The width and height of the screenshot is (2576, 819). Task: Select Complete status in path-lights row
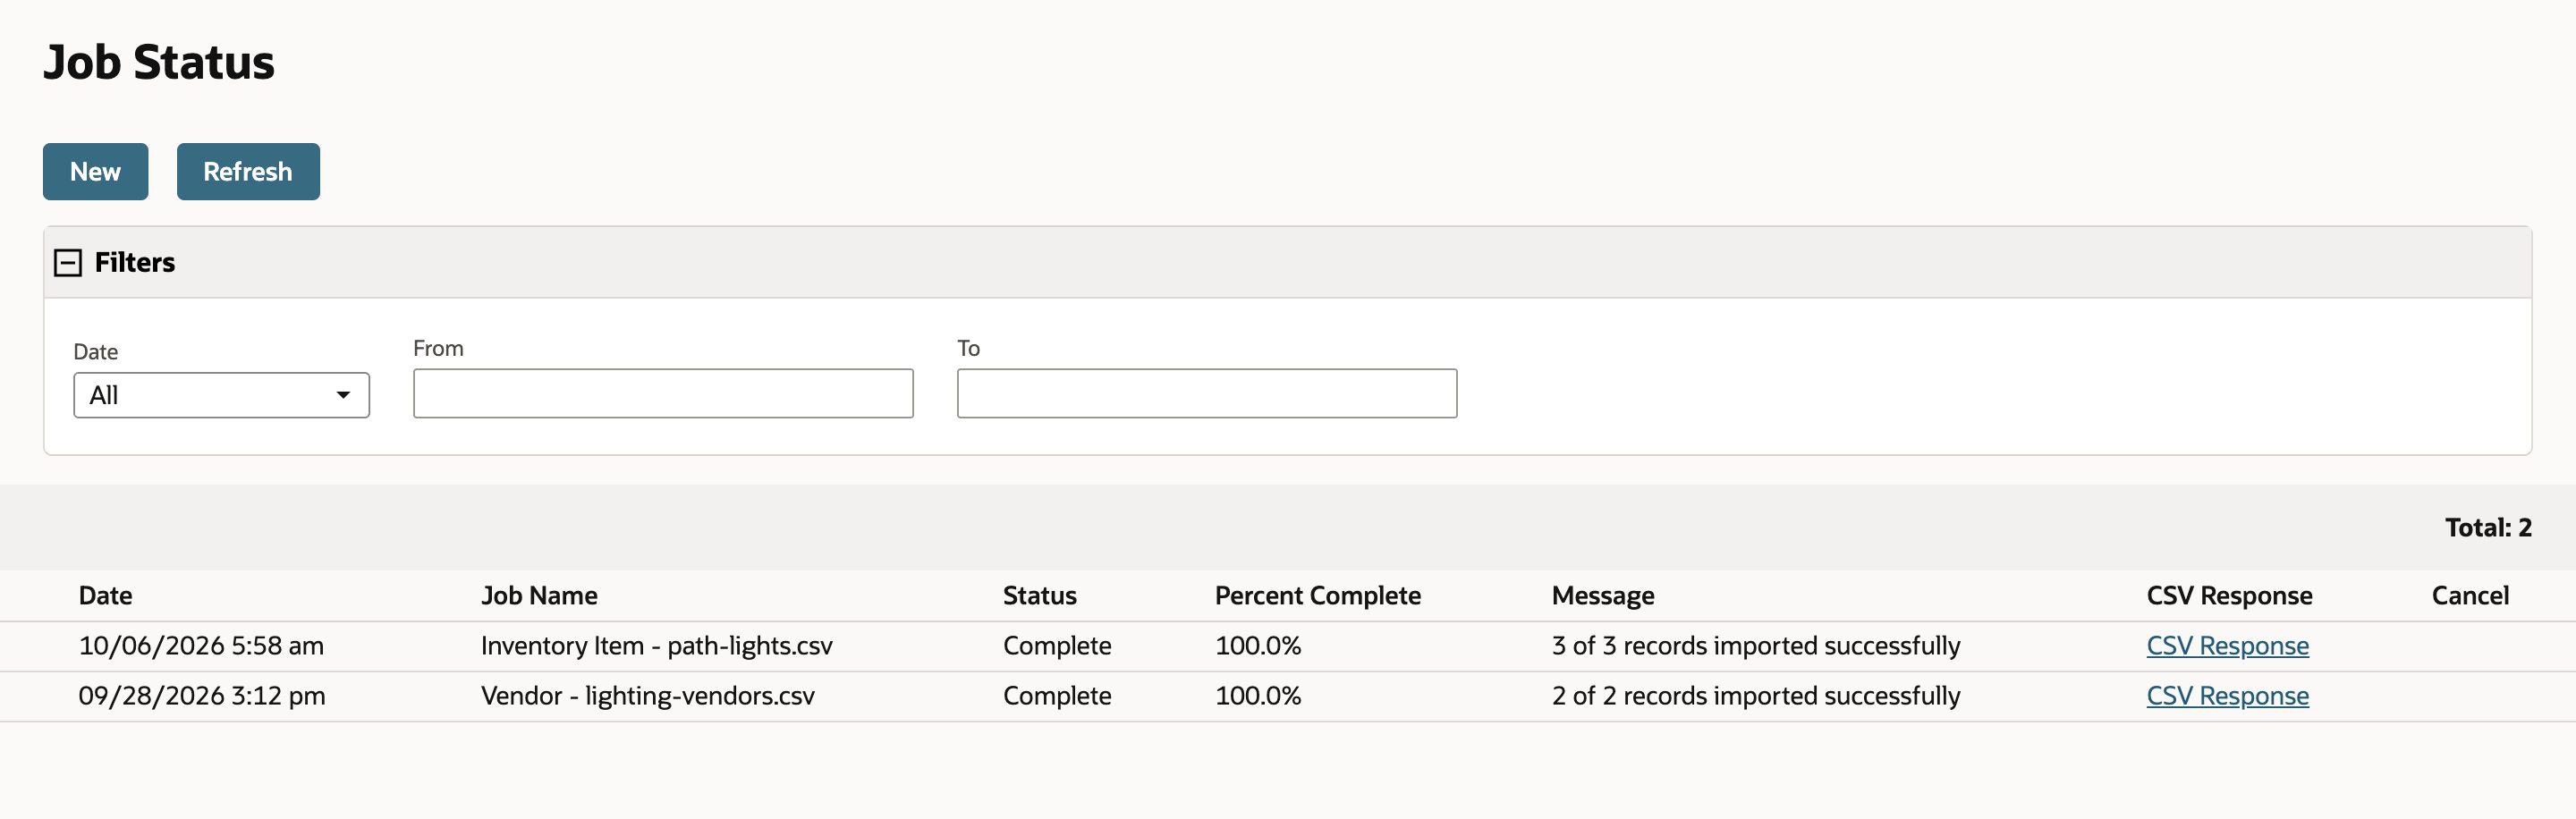(x=1057, y=646)
